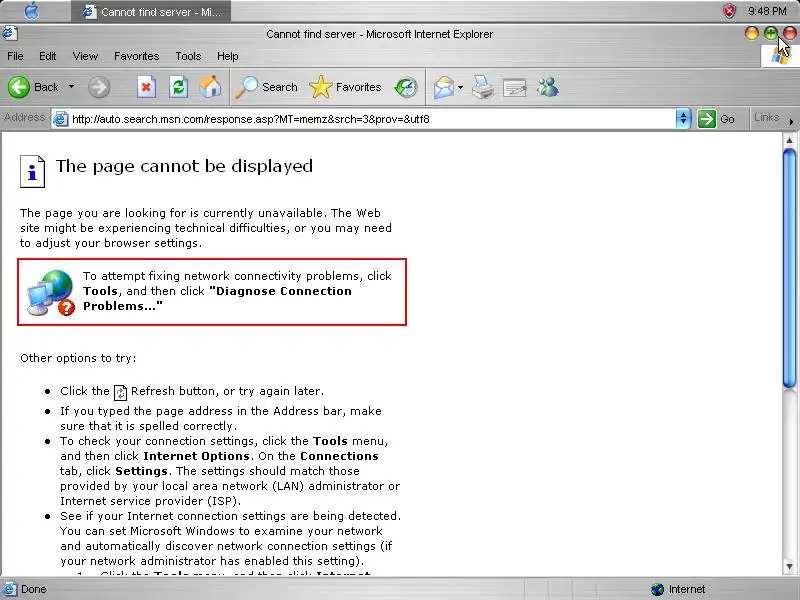Click the info page icon beside heading
Image resolution: width=800 pixels, height=600 pixels.
[x=32, y=171]
